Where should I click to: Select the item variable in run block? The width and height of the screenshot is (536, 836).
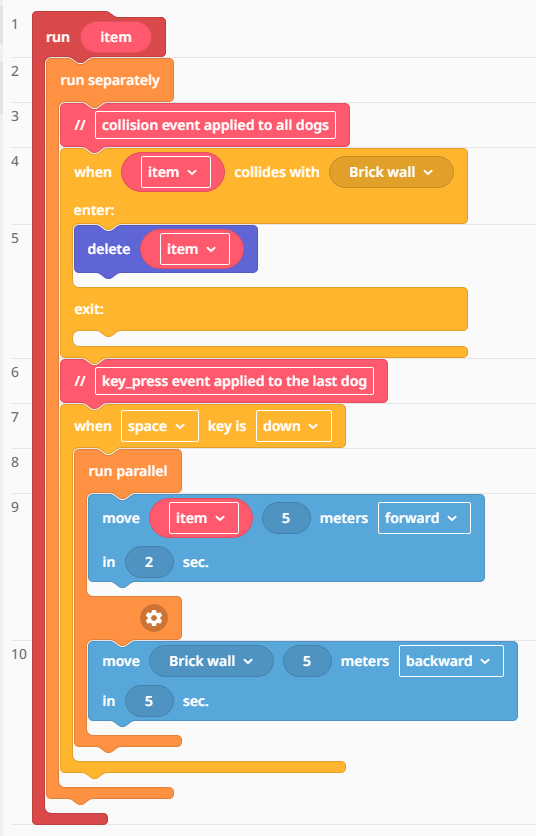tap(116, 37)
